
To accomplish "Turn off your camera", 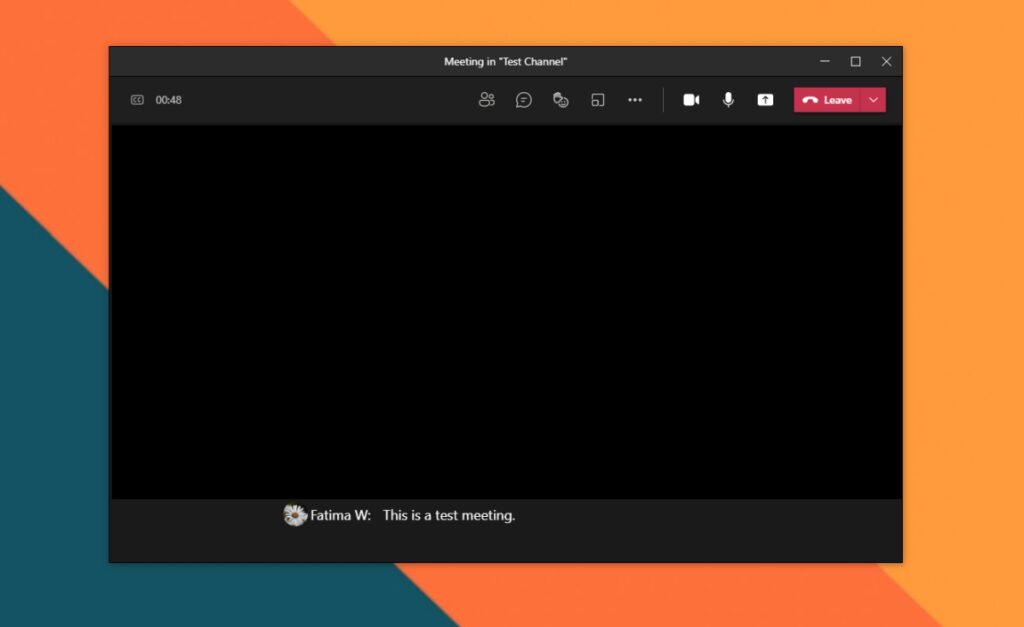I will point(691,100).
